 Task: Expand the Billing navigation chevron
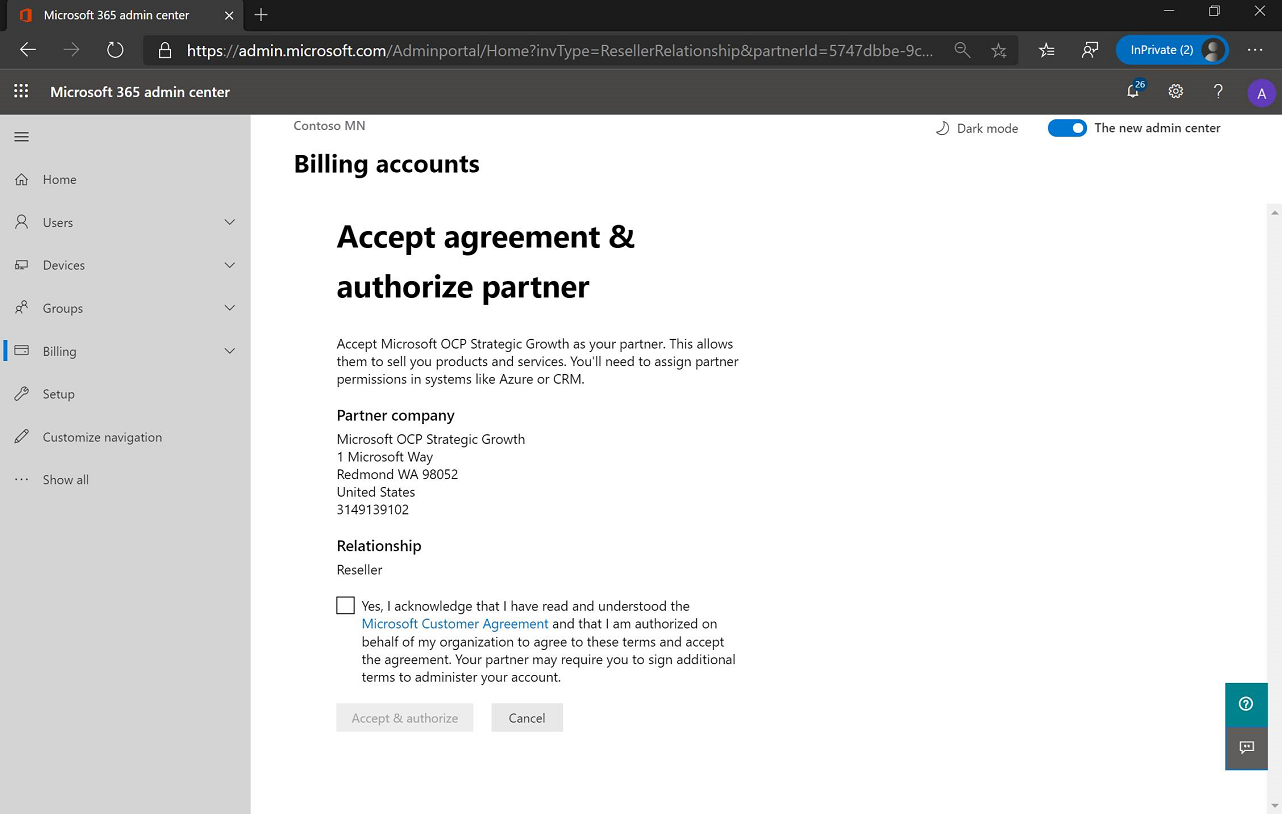[x=230, y=351]
